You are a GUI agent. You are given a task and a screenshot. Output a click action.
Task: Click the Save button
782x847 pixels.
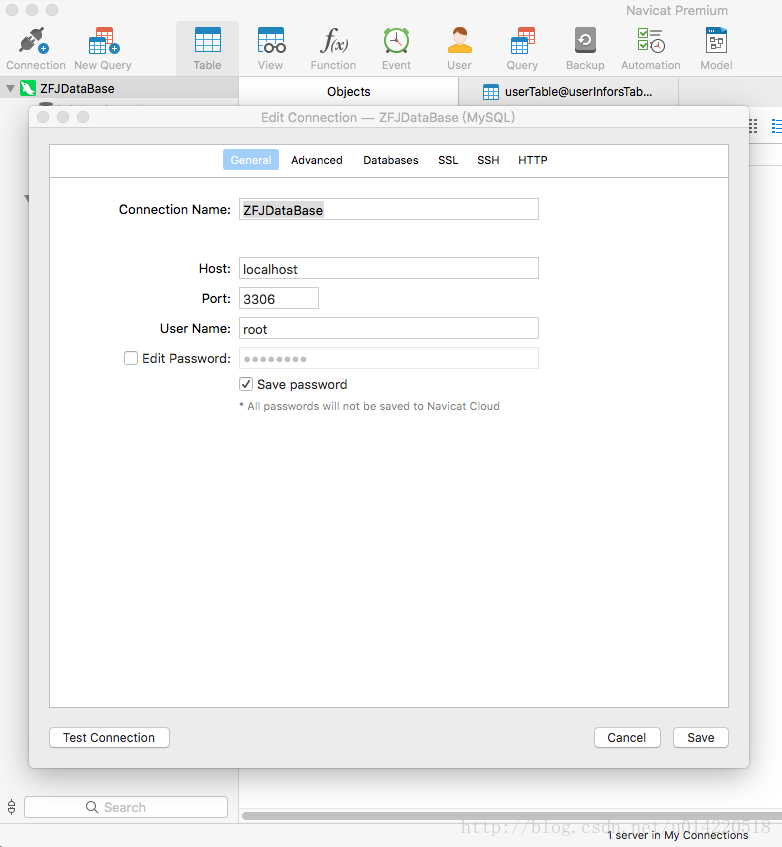(x=700, y=737)
